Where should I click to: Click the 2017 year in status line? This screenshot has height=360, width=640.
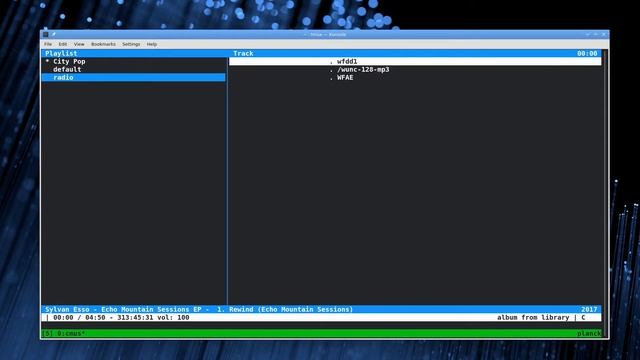(589, 309)
